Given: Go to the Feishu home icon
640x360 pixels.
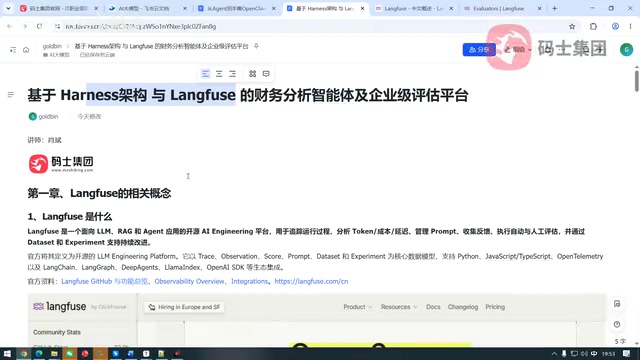Looking at the screenshot, I should [26, 50].
